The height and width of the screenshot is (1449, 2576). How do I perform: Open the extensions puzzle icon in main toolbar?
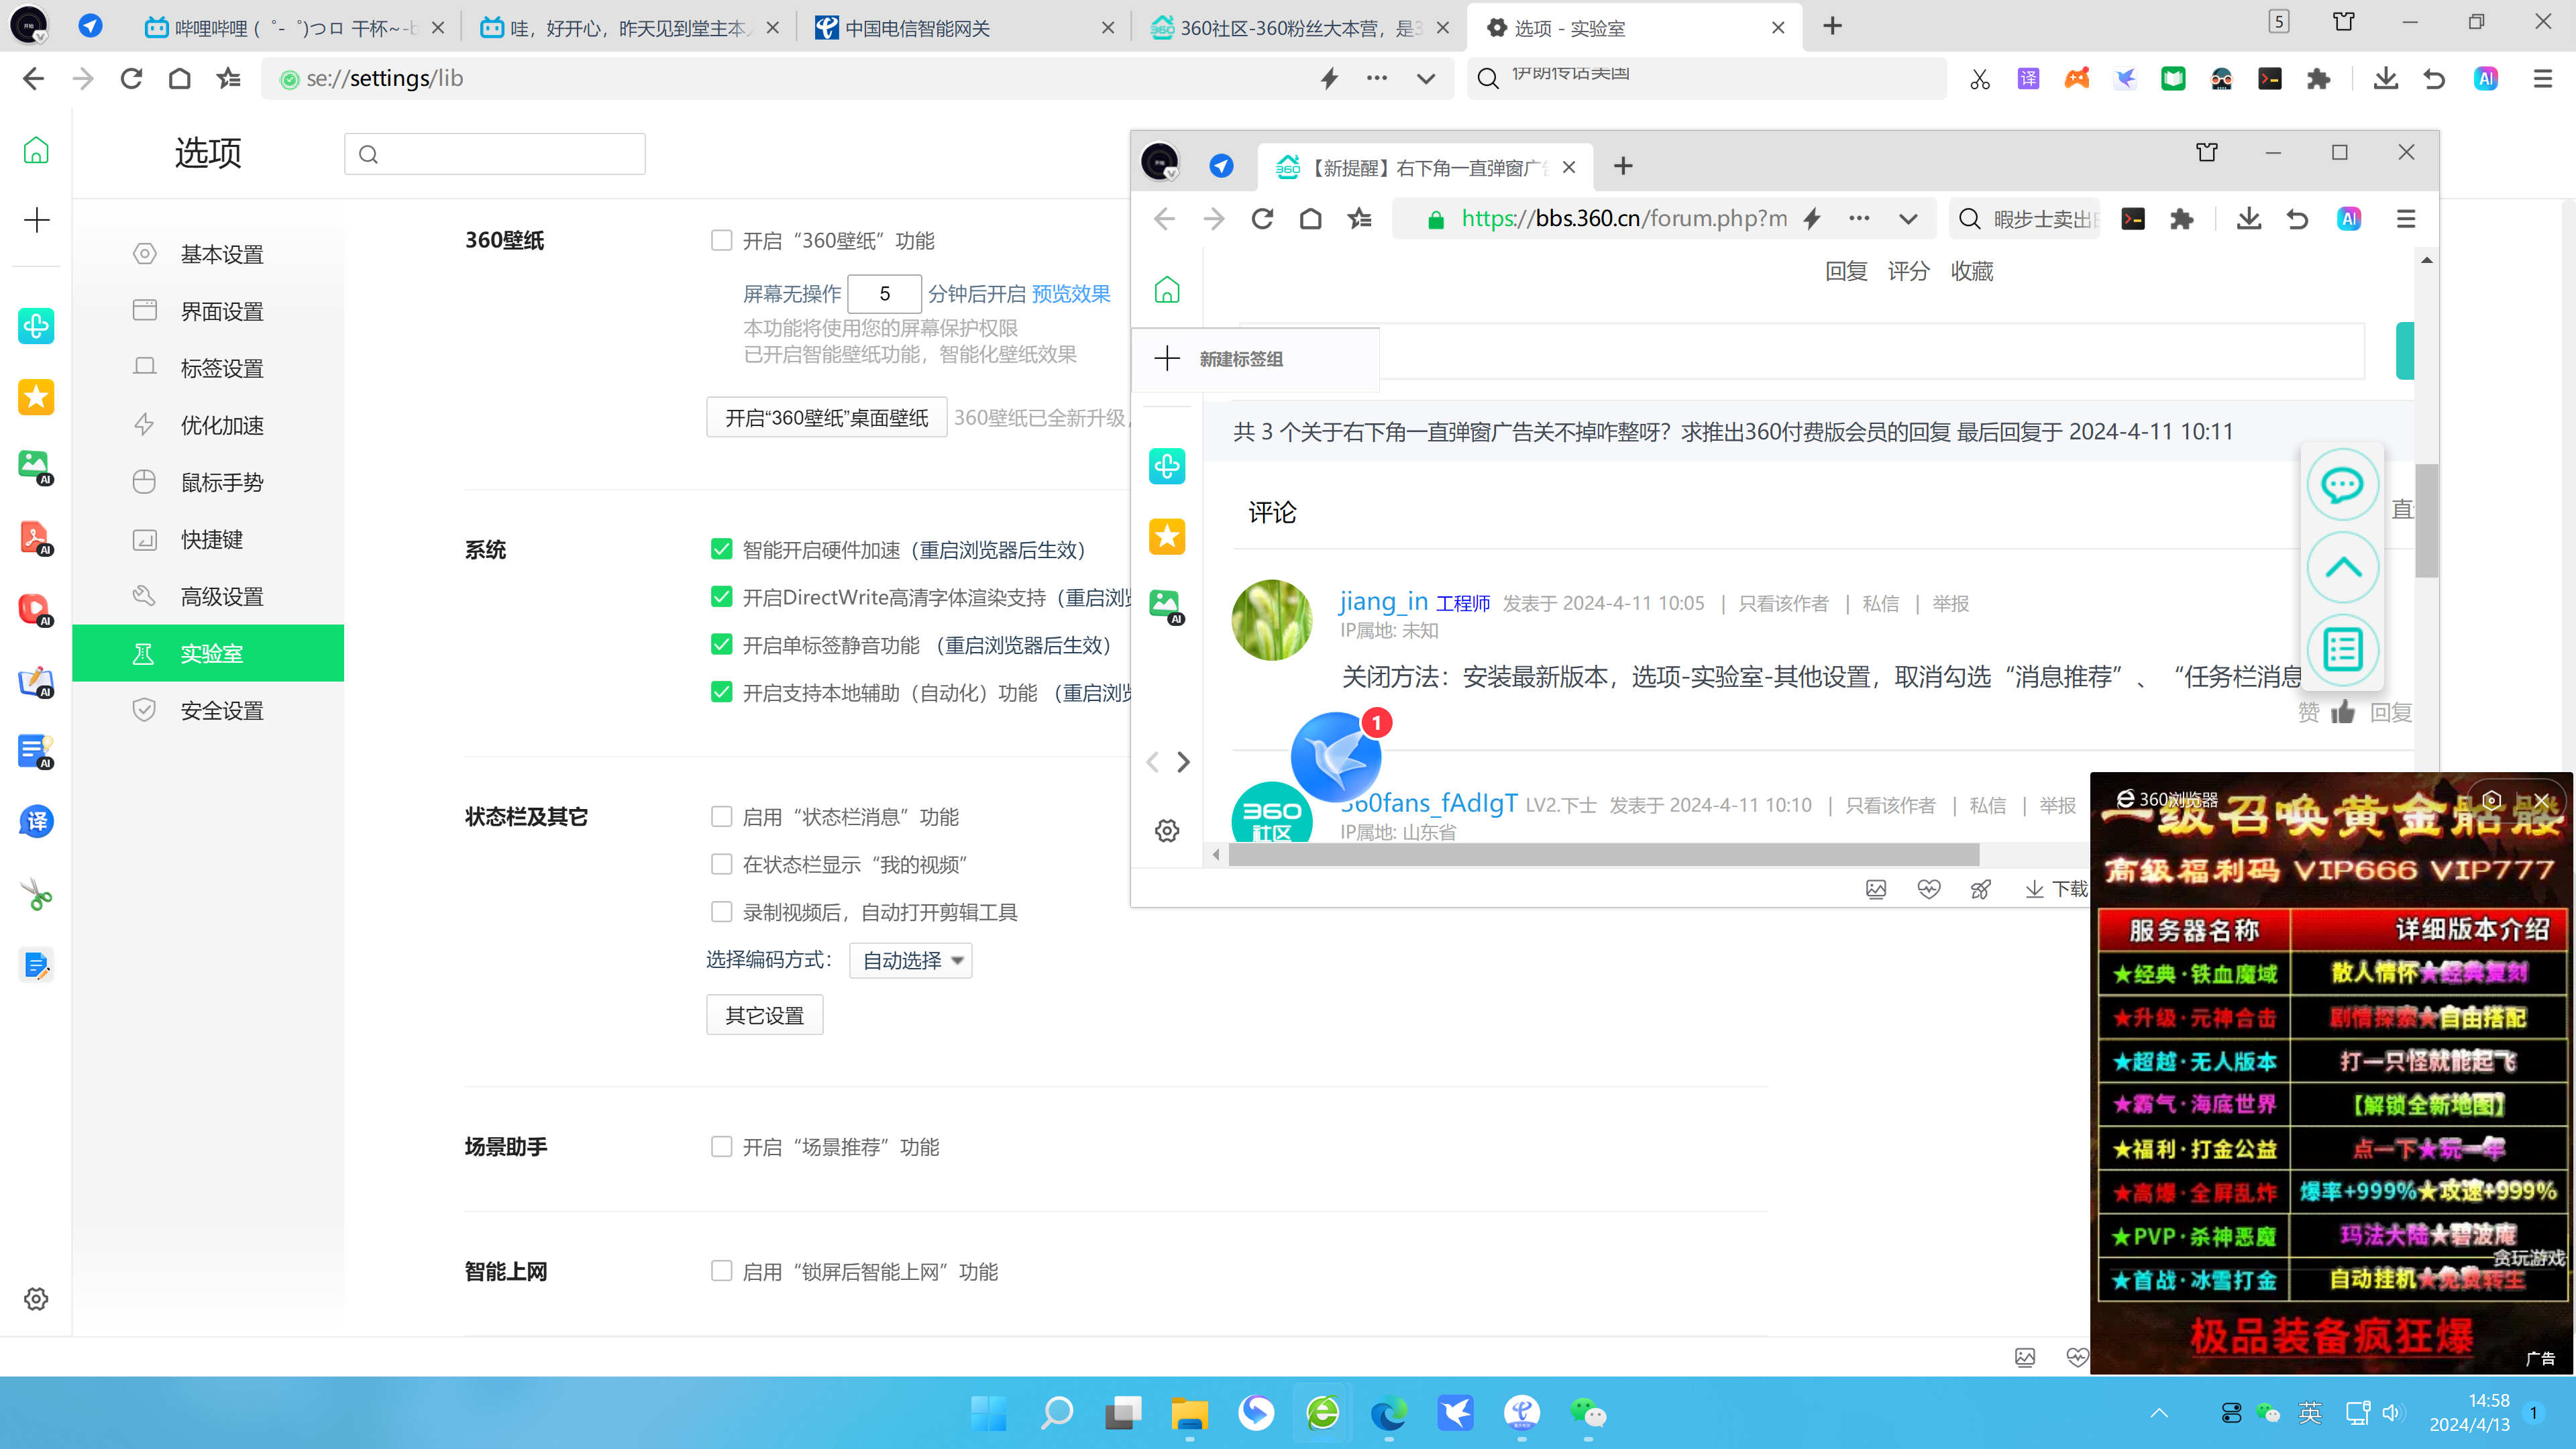pyautogui.click(x=2318, y=79)
